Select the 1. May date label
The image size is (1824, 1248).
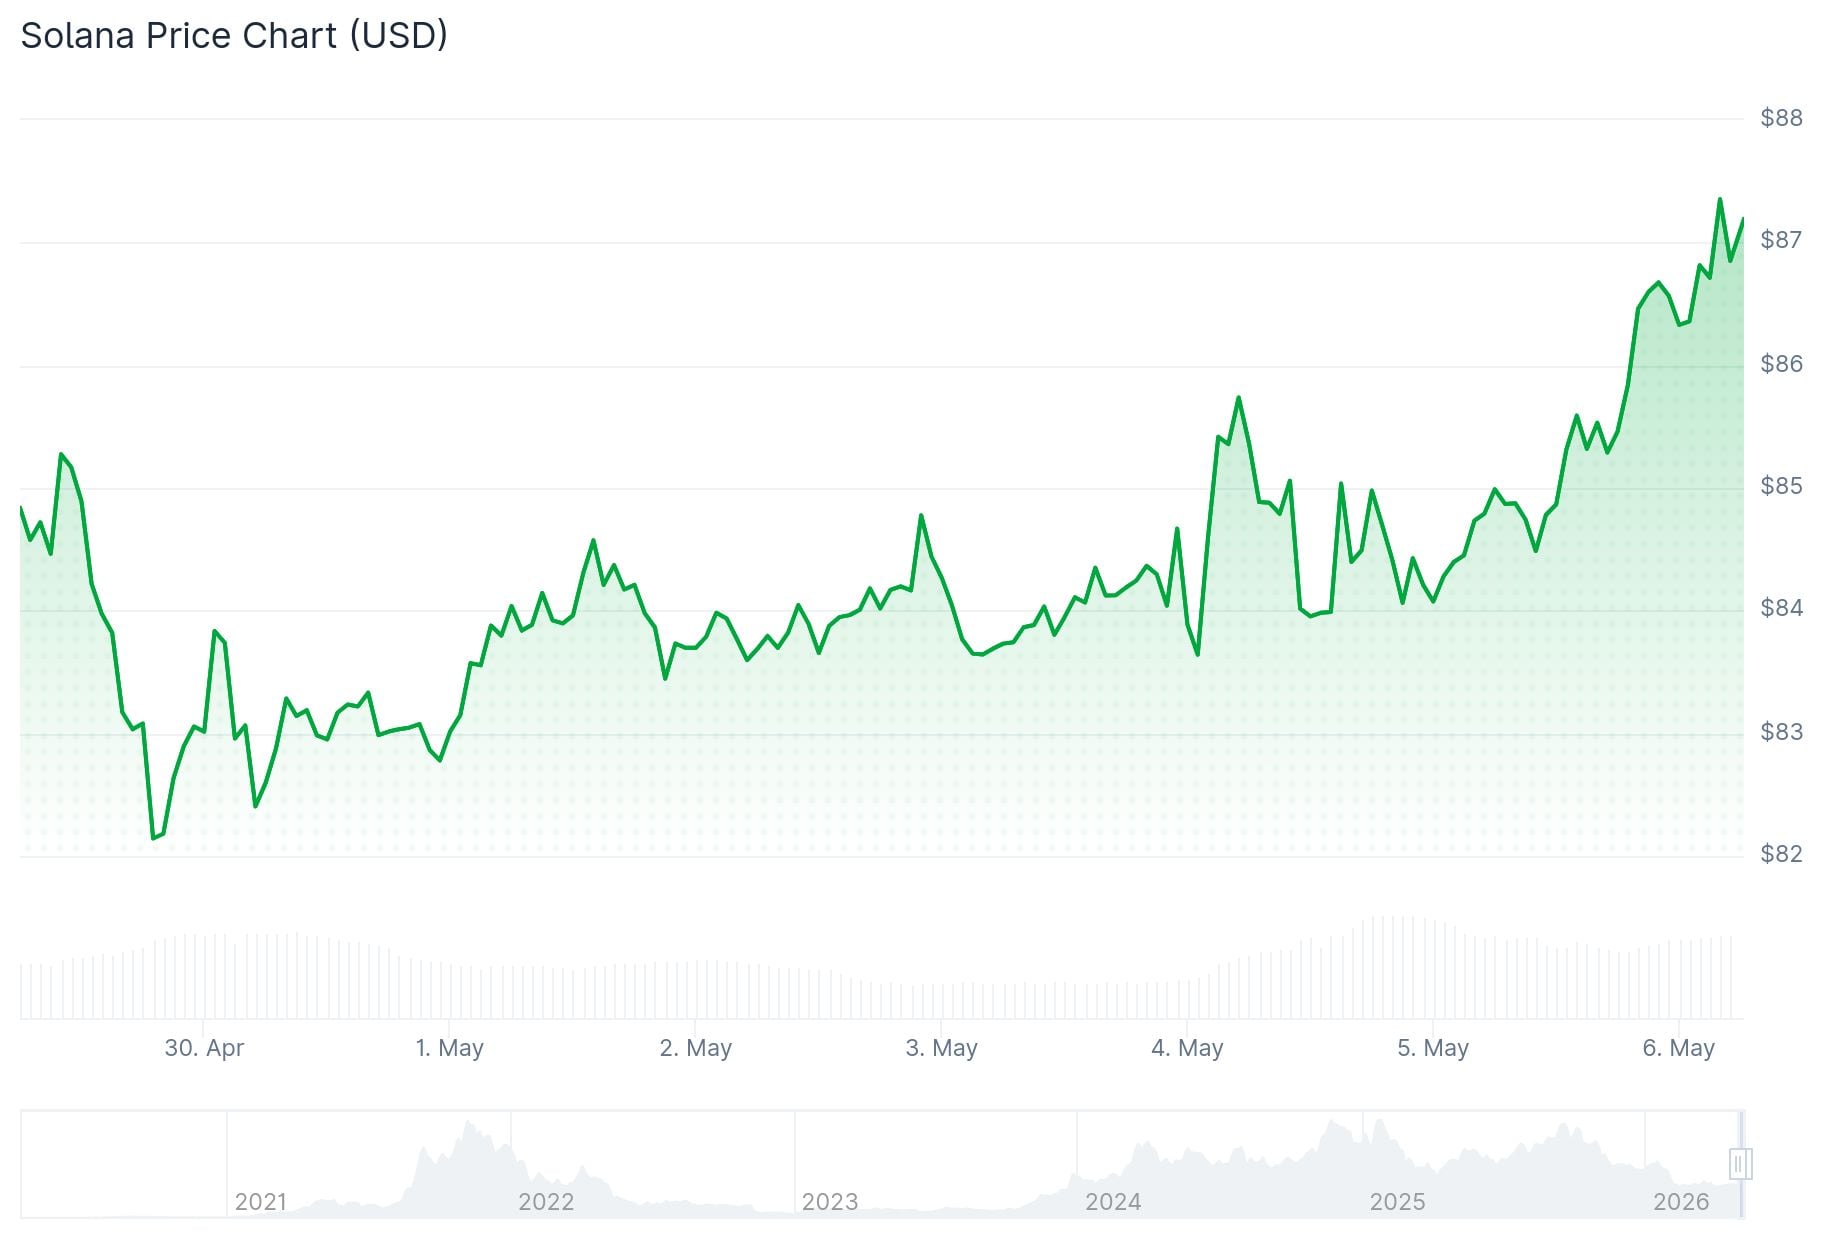click(450, 1048)
